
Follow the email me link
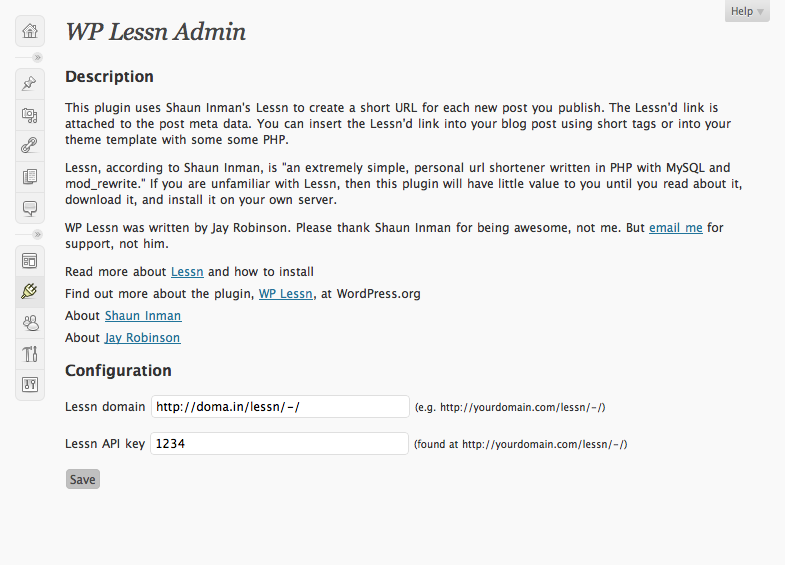tap(675, 228)
